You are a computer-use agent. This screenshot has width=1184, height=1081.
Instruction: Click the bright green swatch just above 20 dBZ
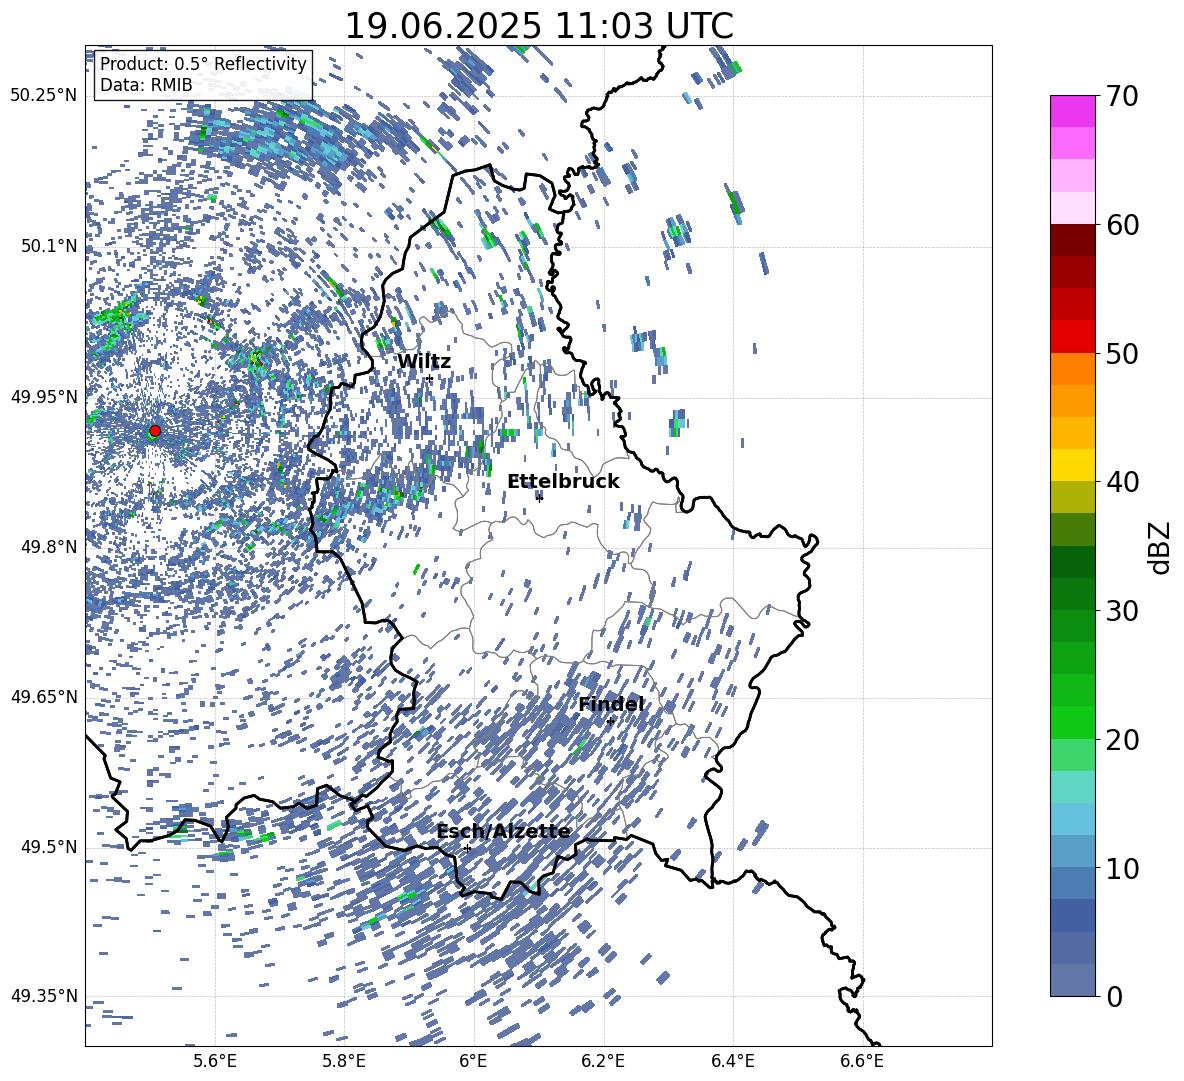point(1072,722)
